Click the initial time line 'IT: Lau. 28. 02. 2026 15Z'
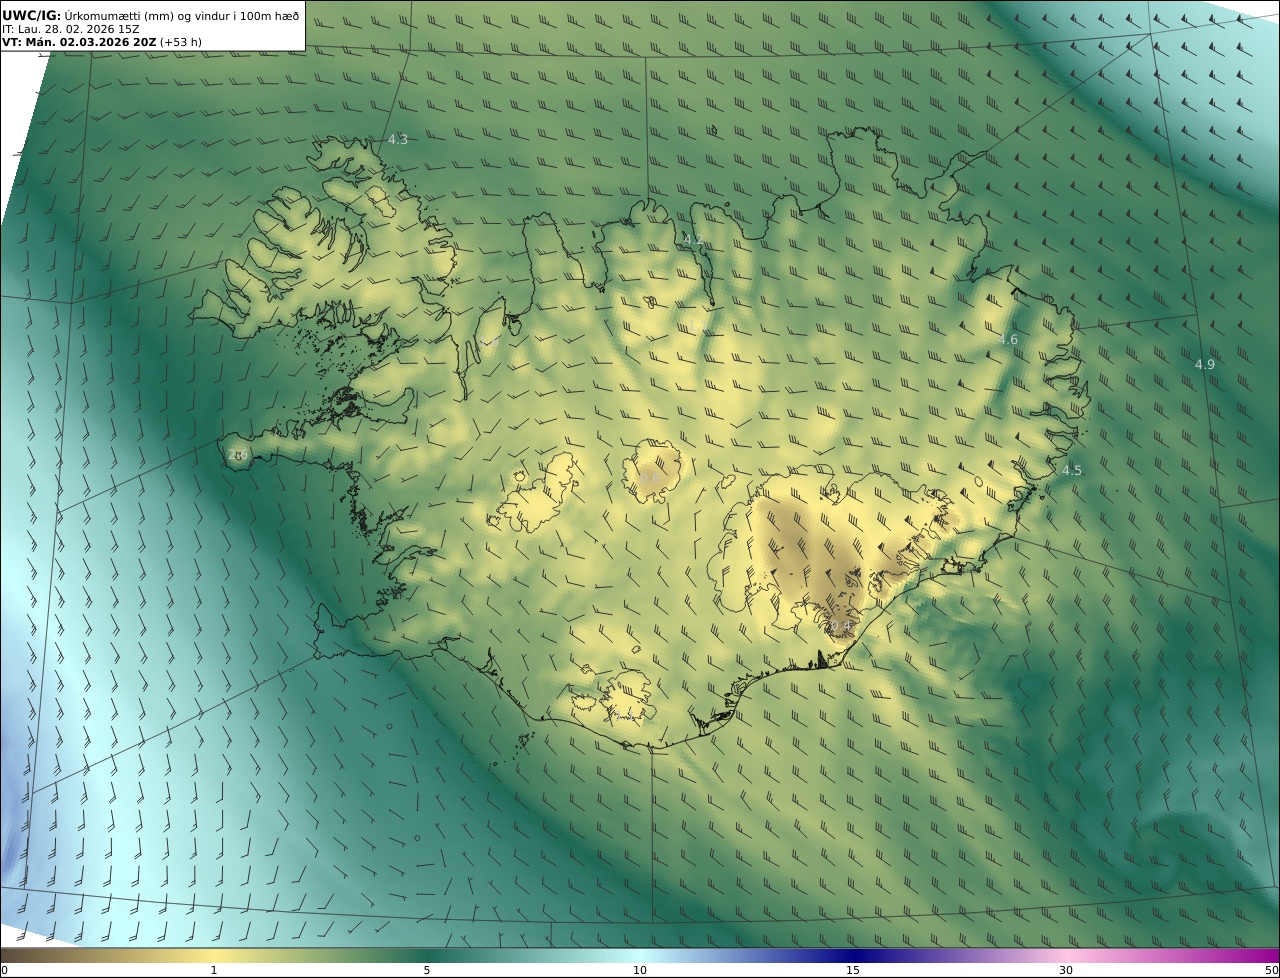Image resolution: width=1280 pixels, height=978 pixels. (71, 29)
